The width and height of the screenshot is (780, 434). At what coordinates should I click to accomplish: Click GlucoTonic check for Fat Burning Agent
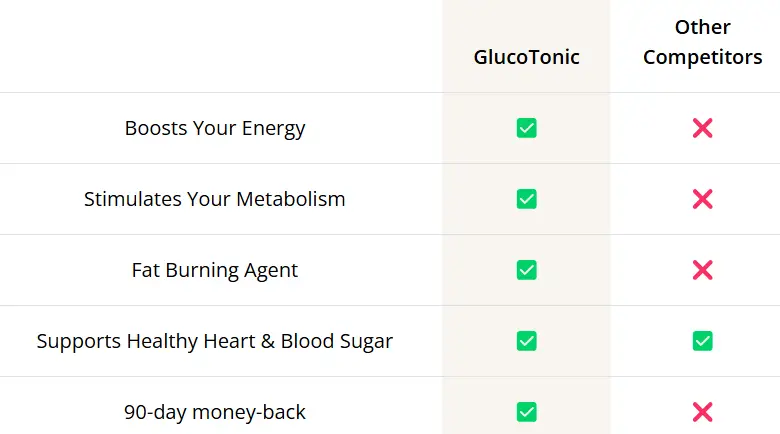(526, 270)
